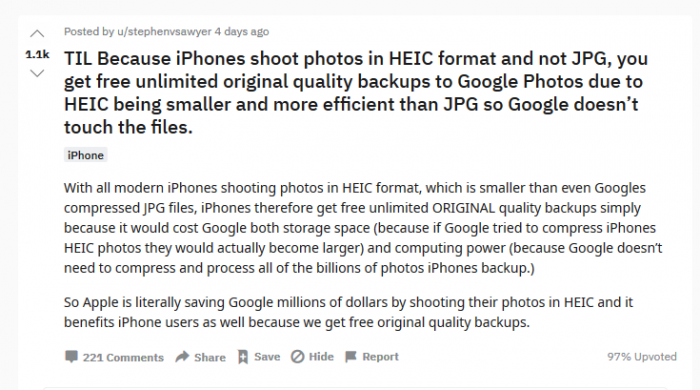This screenshot has height=390, width=700.
Task: Select the Share button label
Action: [x=210, y=357]
